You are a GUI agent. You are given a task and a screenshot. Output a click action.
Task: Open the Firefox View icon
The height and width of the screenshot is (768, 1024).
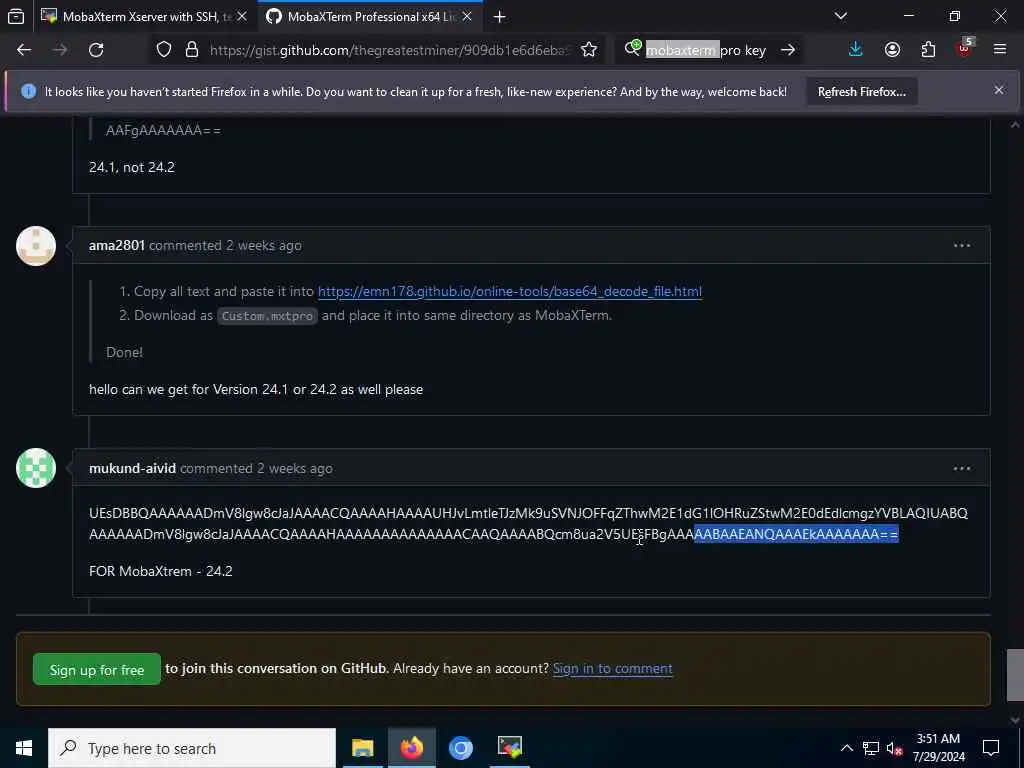16,16
